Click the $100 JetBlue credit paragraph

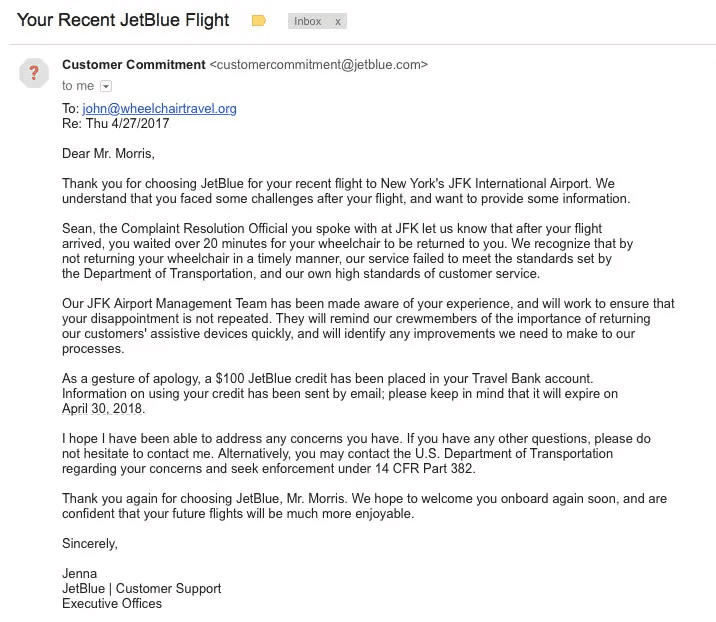click(340, 393)
